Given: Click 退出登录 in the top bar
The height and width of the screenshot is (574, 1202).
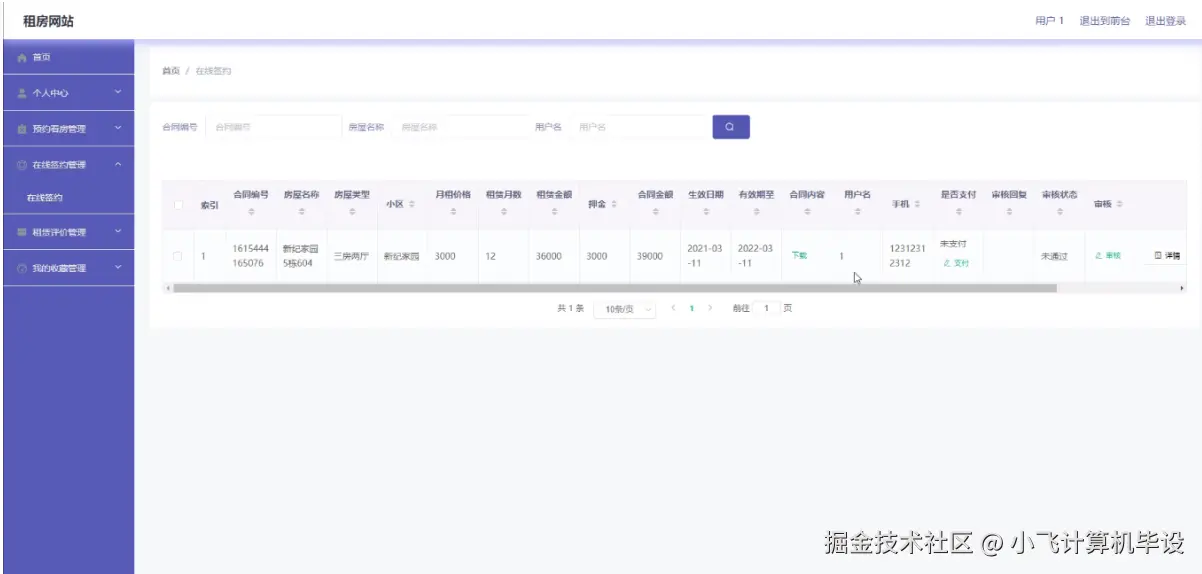Looking at the screenshot, I should 1165,20.
